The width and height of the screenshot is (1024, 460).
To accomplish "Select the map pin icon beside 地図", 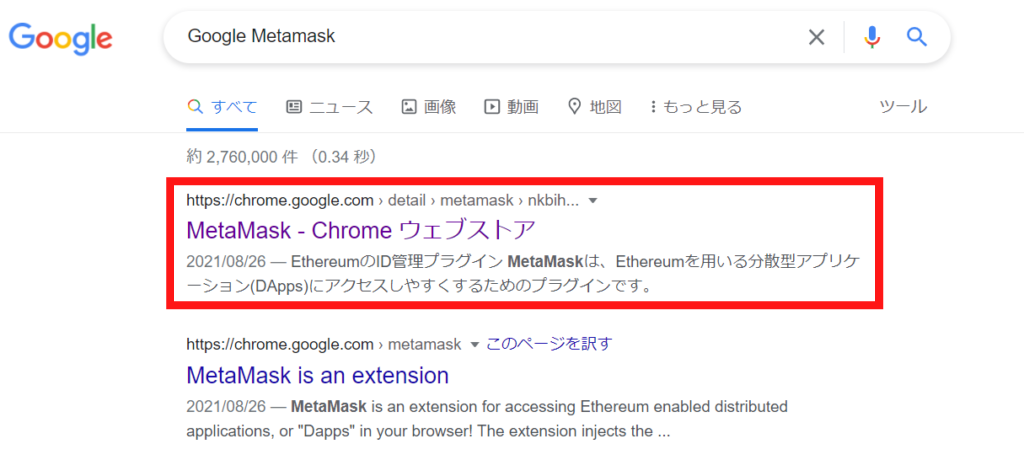I will pyautogui.click(x=575, y=107).
